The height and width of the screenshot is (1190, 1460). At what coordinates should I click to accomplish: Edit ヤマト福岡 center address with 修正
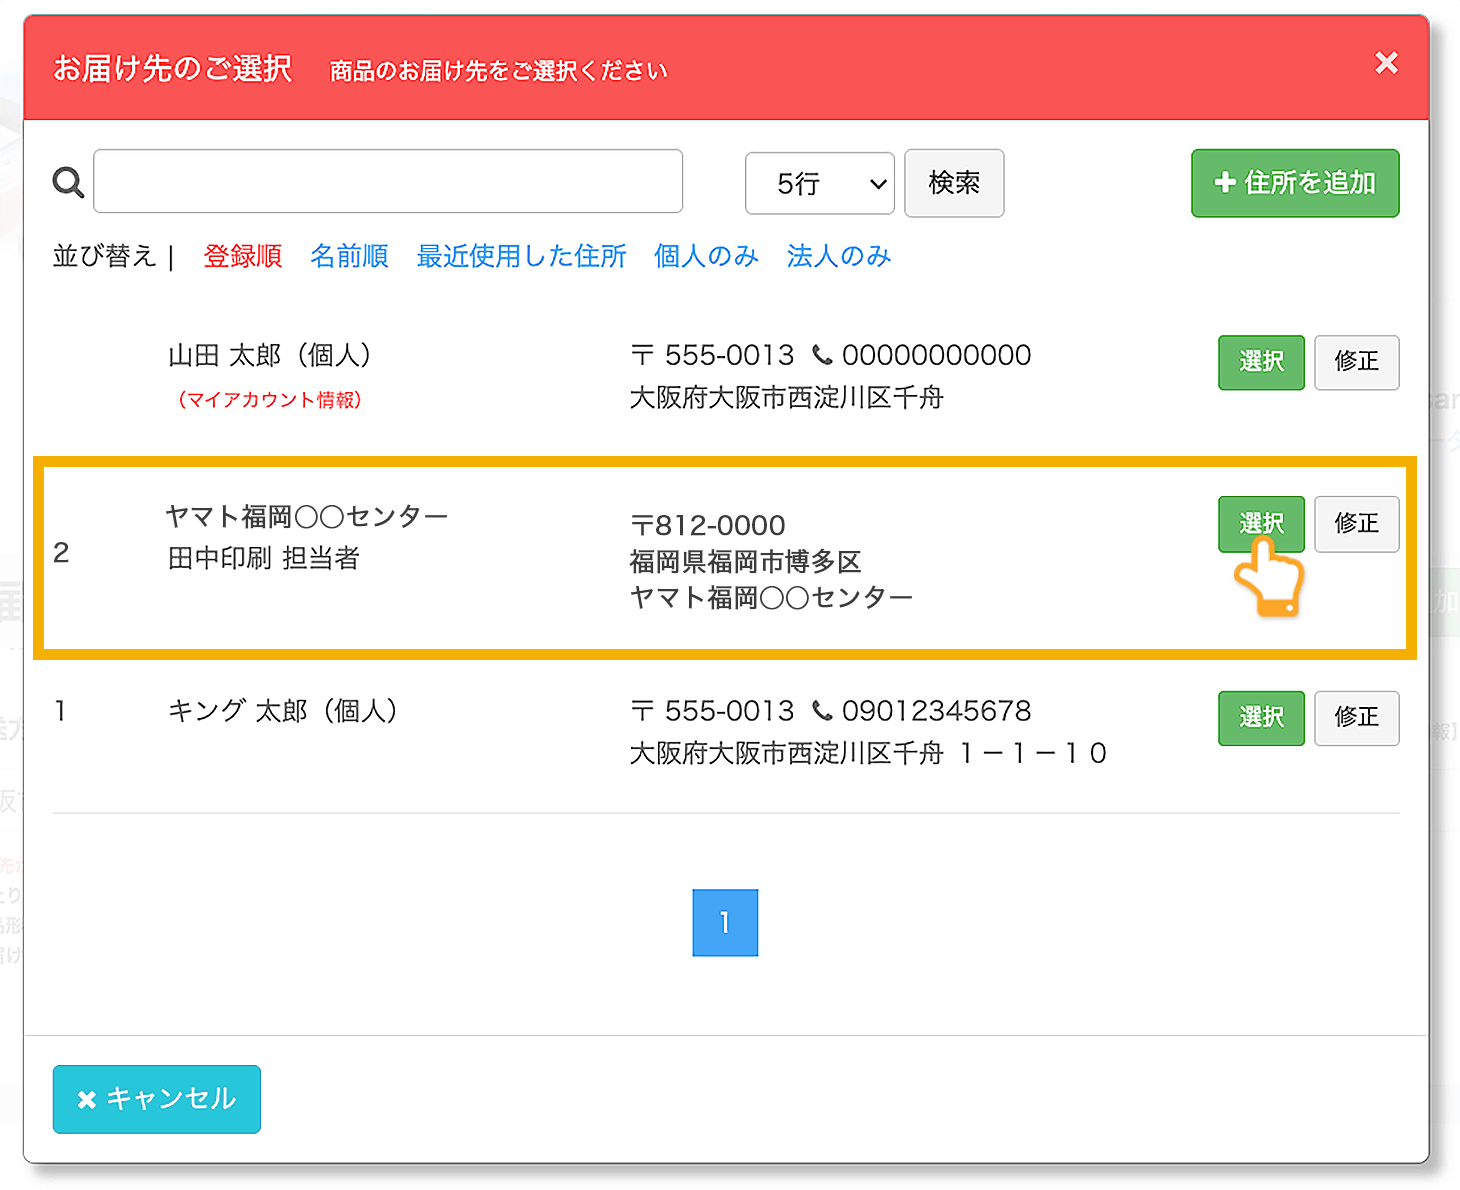[x=1356, y=523]
